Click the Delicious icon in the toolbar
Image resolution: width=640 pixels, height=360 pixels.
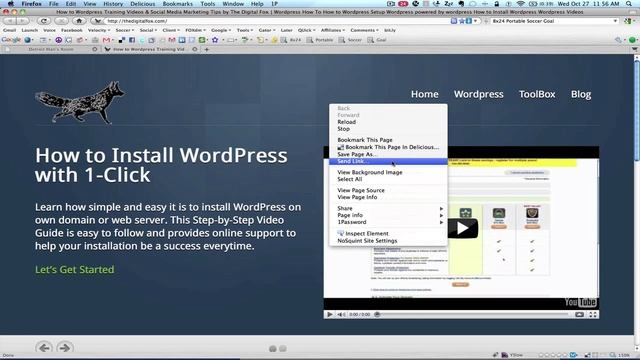point(122,40)
